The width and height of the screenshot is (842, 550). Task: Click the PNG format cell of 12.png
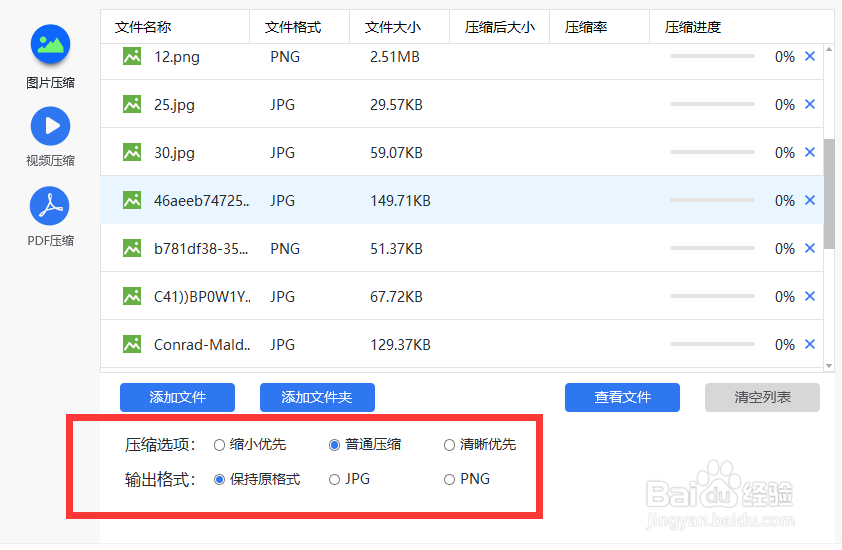[285, 56]
